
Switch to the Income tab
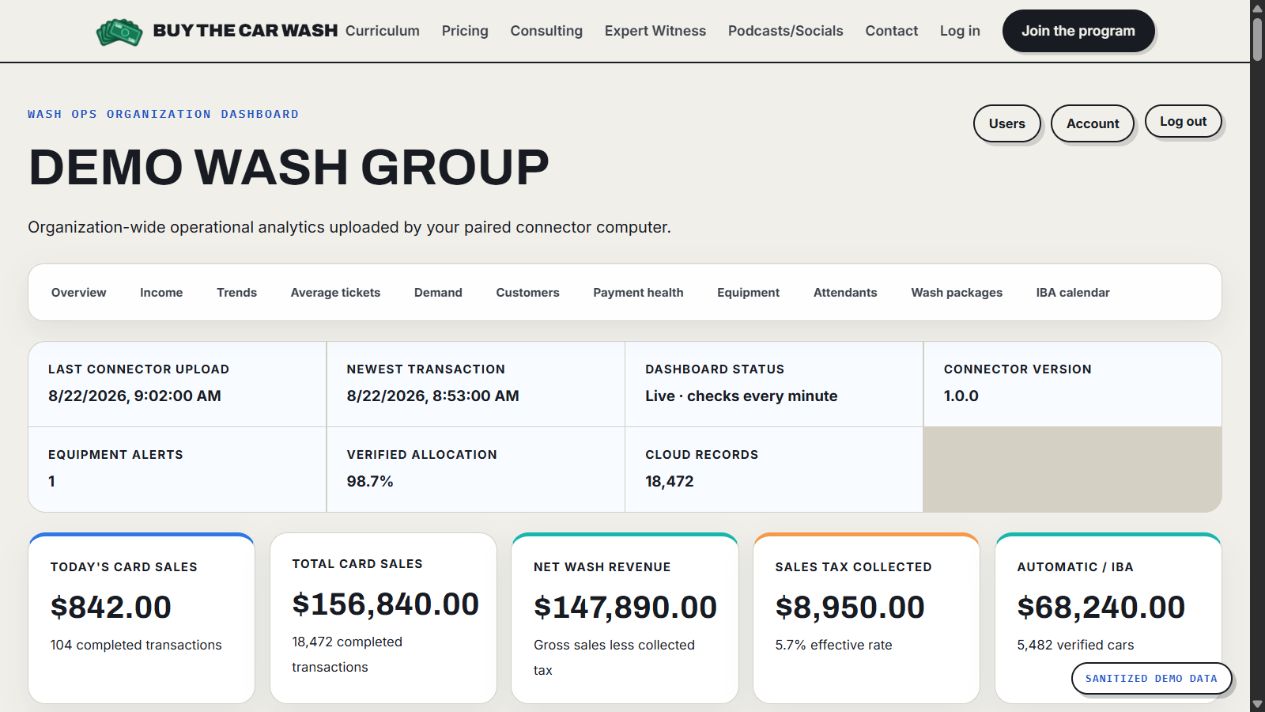161,293
